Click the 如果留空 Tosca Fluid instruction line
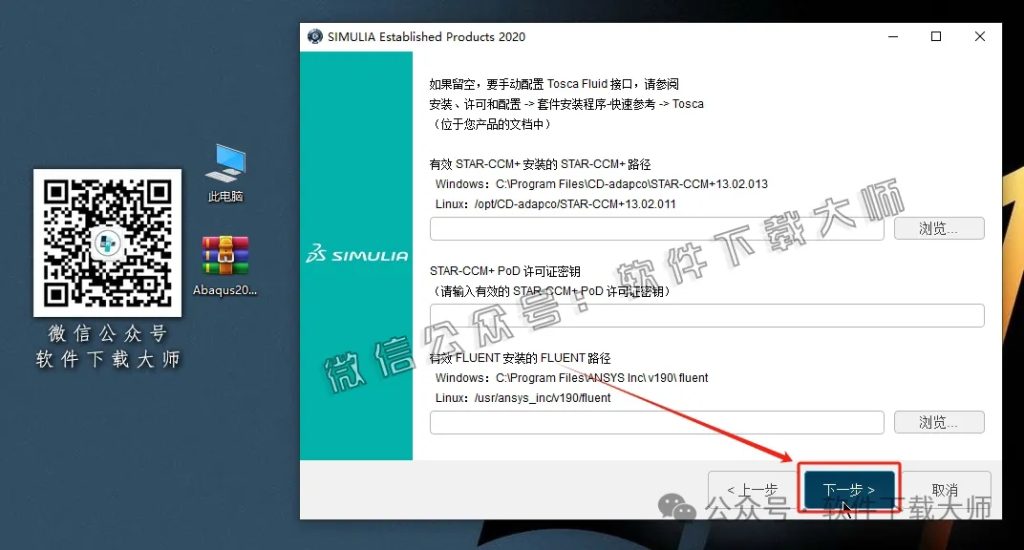 pos(554,84)
